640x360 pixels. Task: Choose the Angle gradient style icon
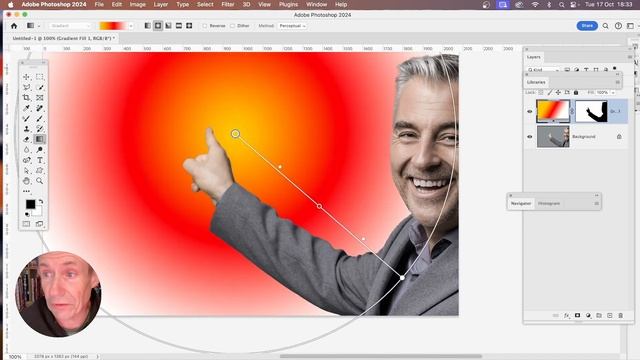(168, 26)
